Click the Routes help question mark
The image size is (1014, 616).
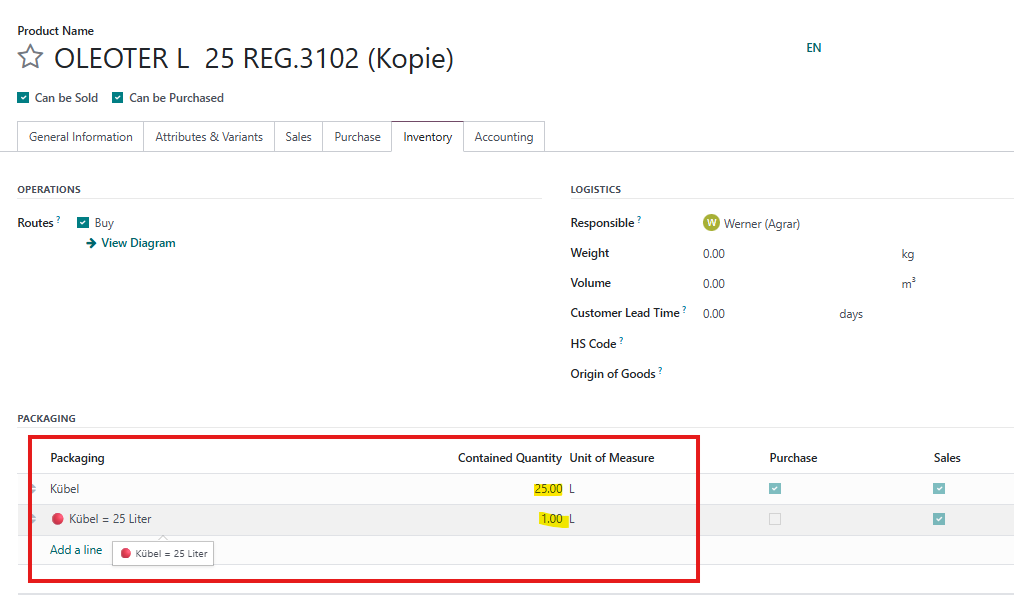coord(58,220)
